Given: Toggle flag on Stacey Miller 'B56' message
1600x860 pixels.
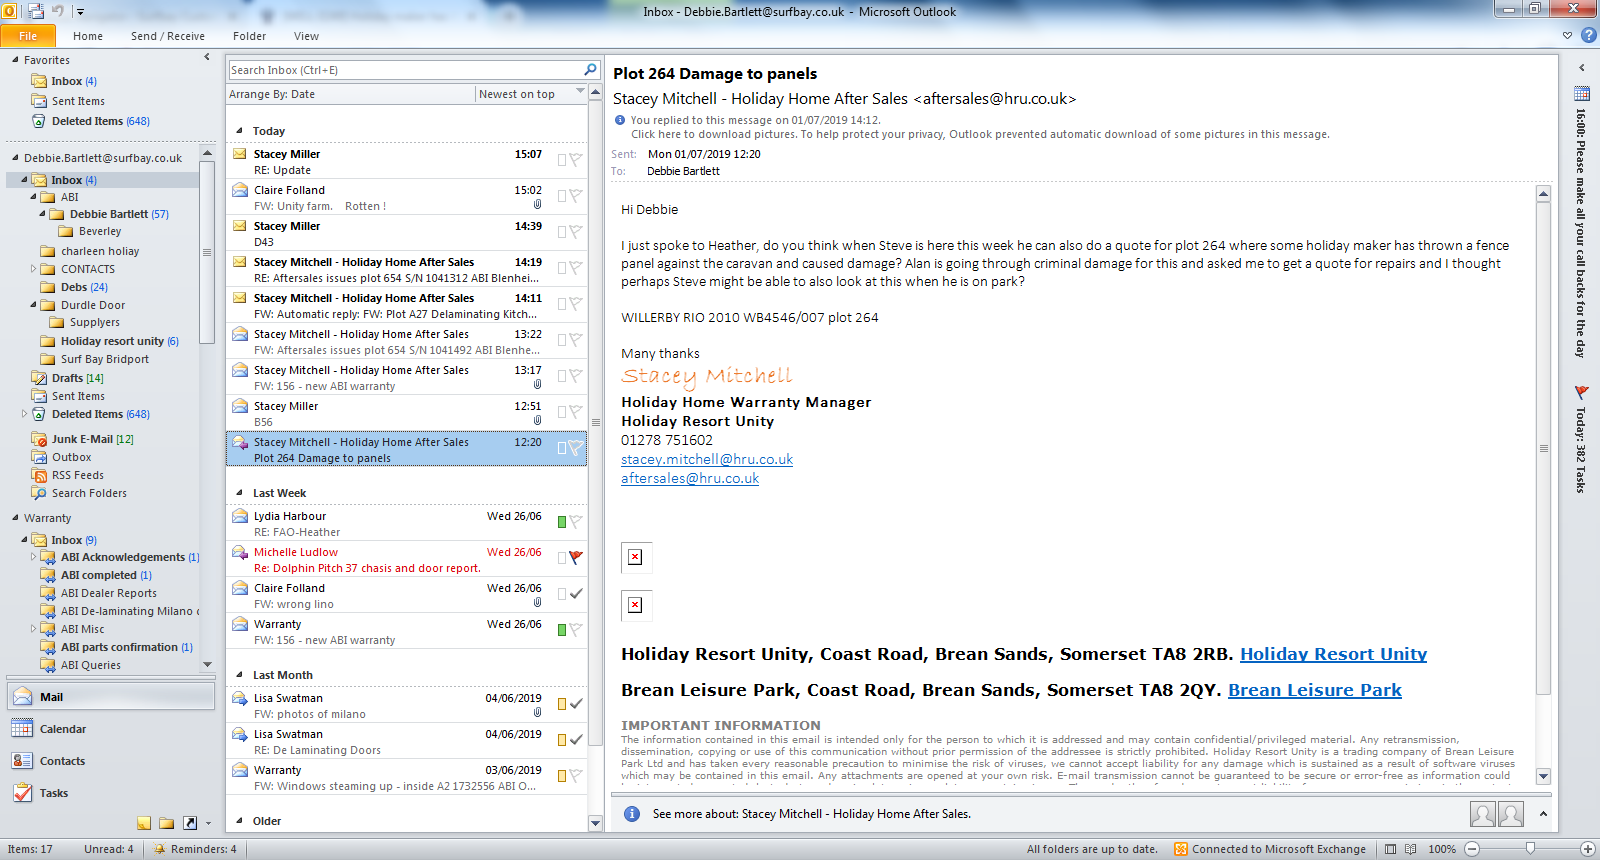Looking at the screenshot, I should (576, 411).
